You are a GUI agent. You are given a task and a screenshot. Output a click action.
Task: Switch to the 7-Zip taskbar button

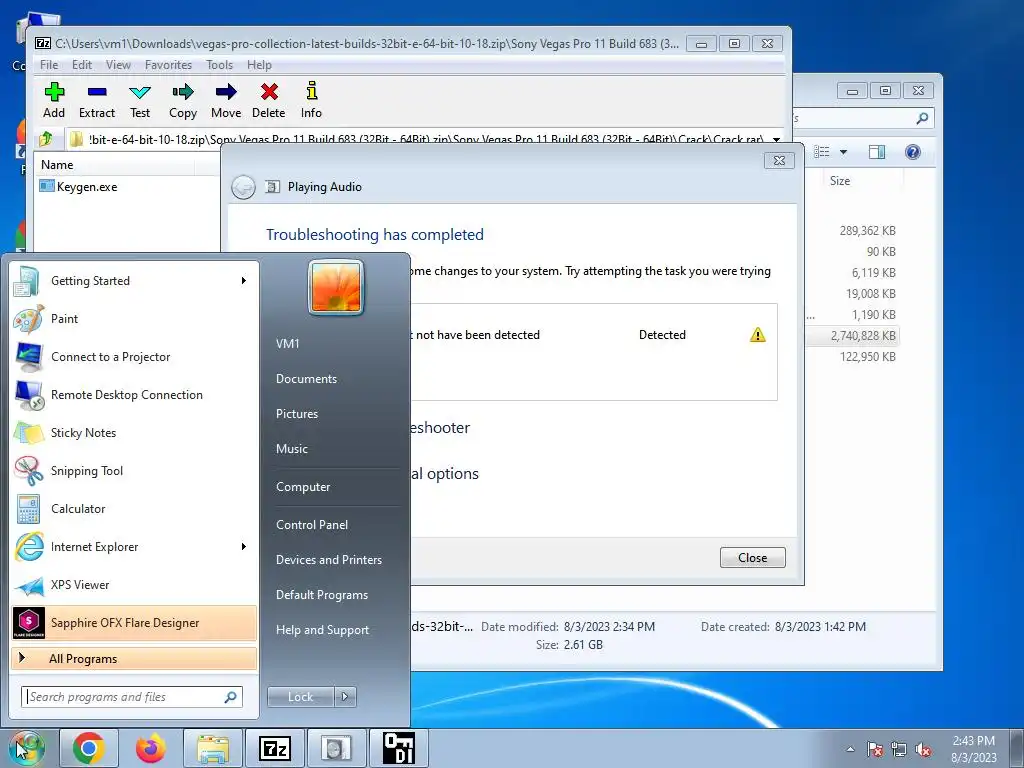click(274, 748)
